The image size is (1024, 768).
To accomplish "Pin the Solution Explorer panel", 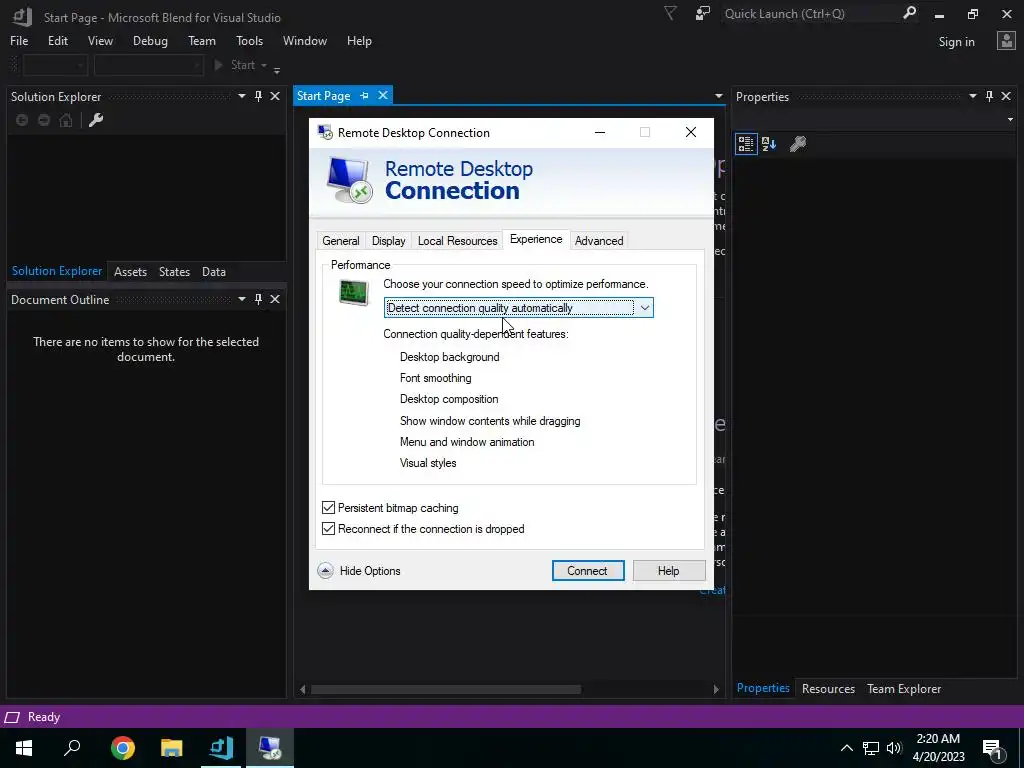I will click(x=258, y=96).
